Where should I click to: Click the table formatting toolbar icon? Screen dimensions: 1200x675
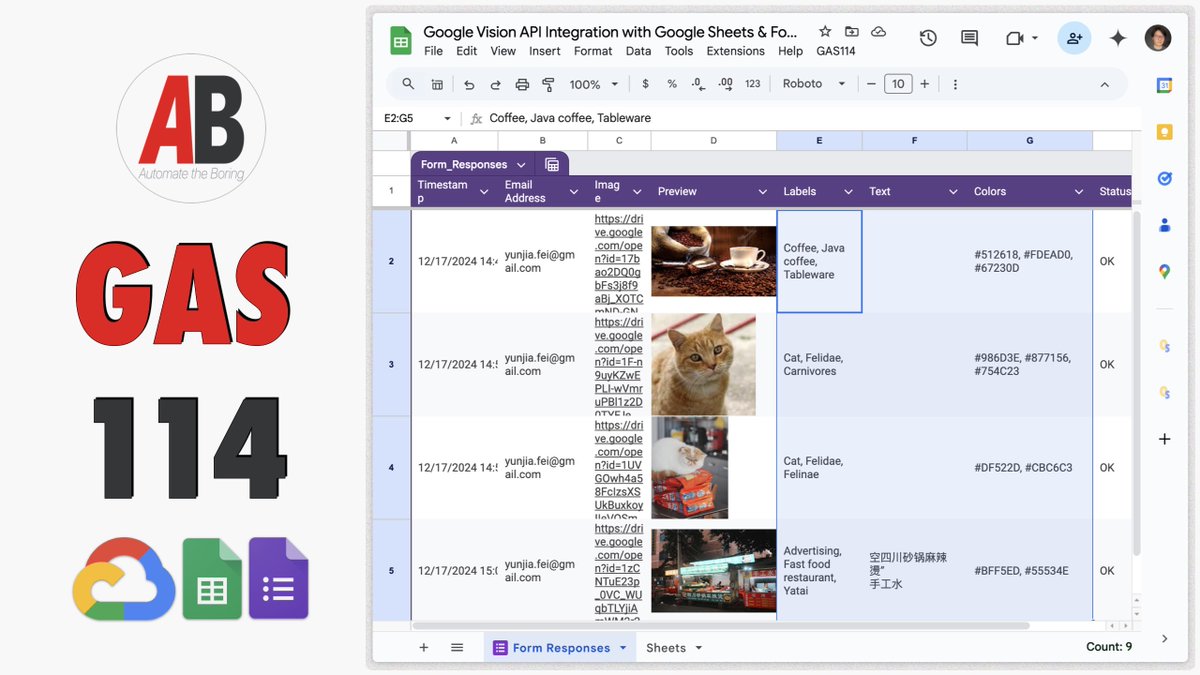click(x=437, y=84)
